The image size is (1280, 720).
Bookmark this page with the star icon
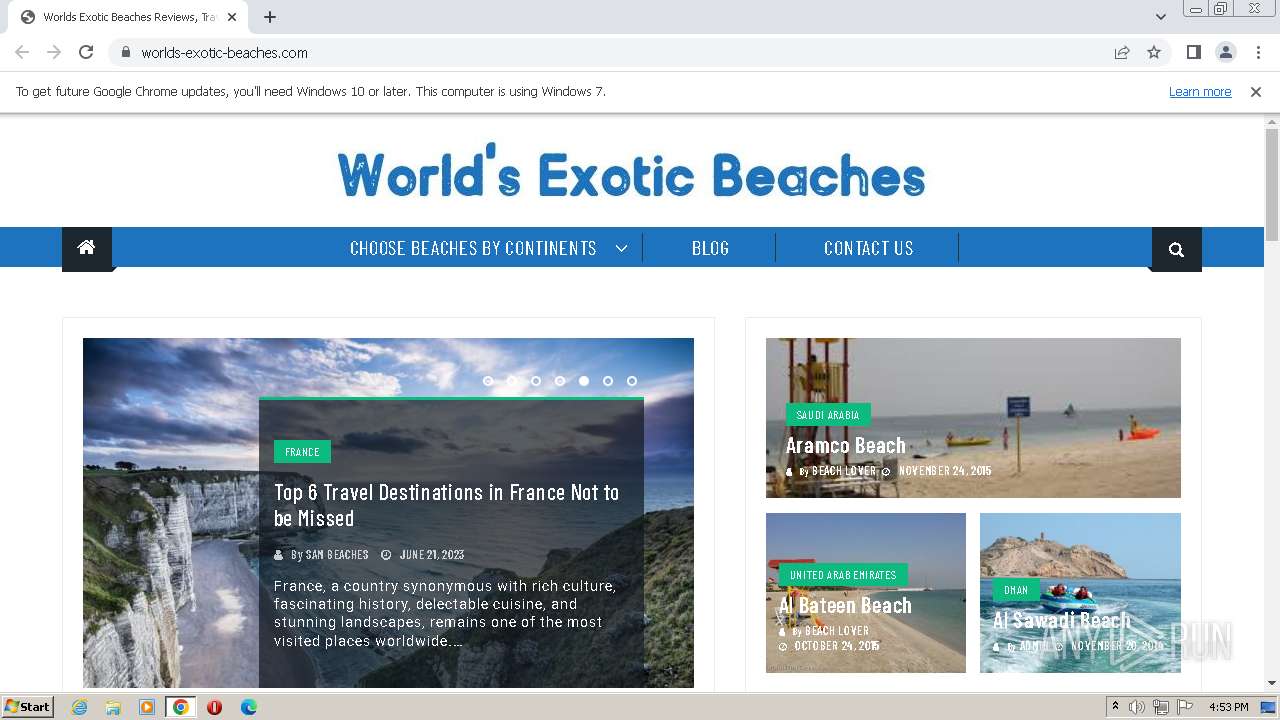pos(1154,52)
